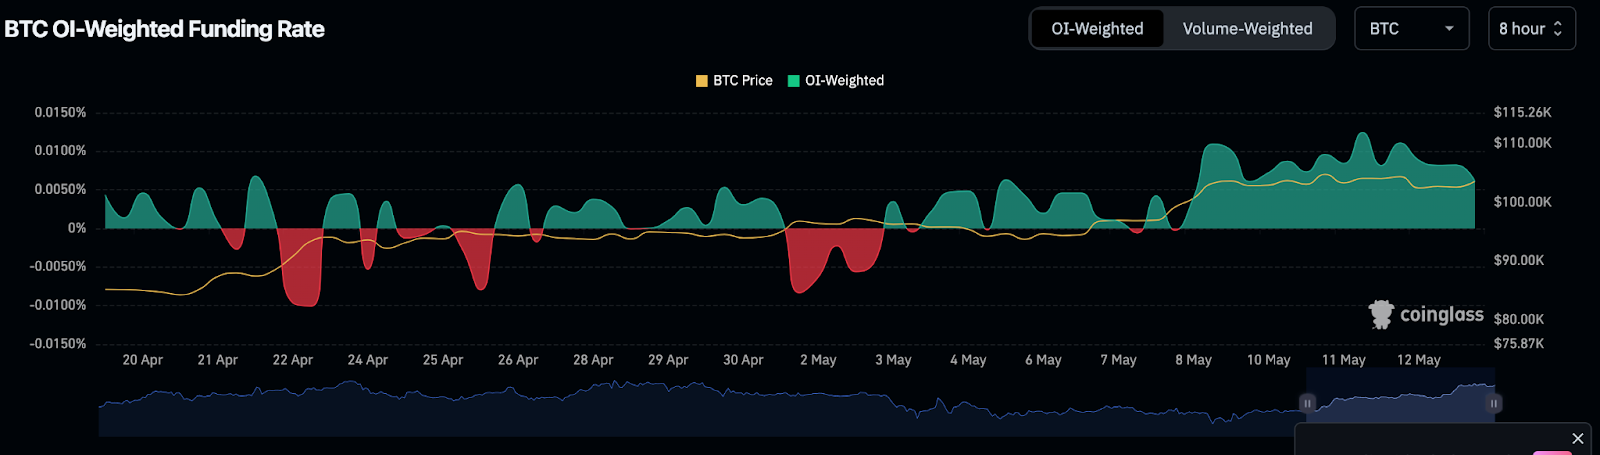
Task: Click the 12 May date label
Action: coord(1419,360)
